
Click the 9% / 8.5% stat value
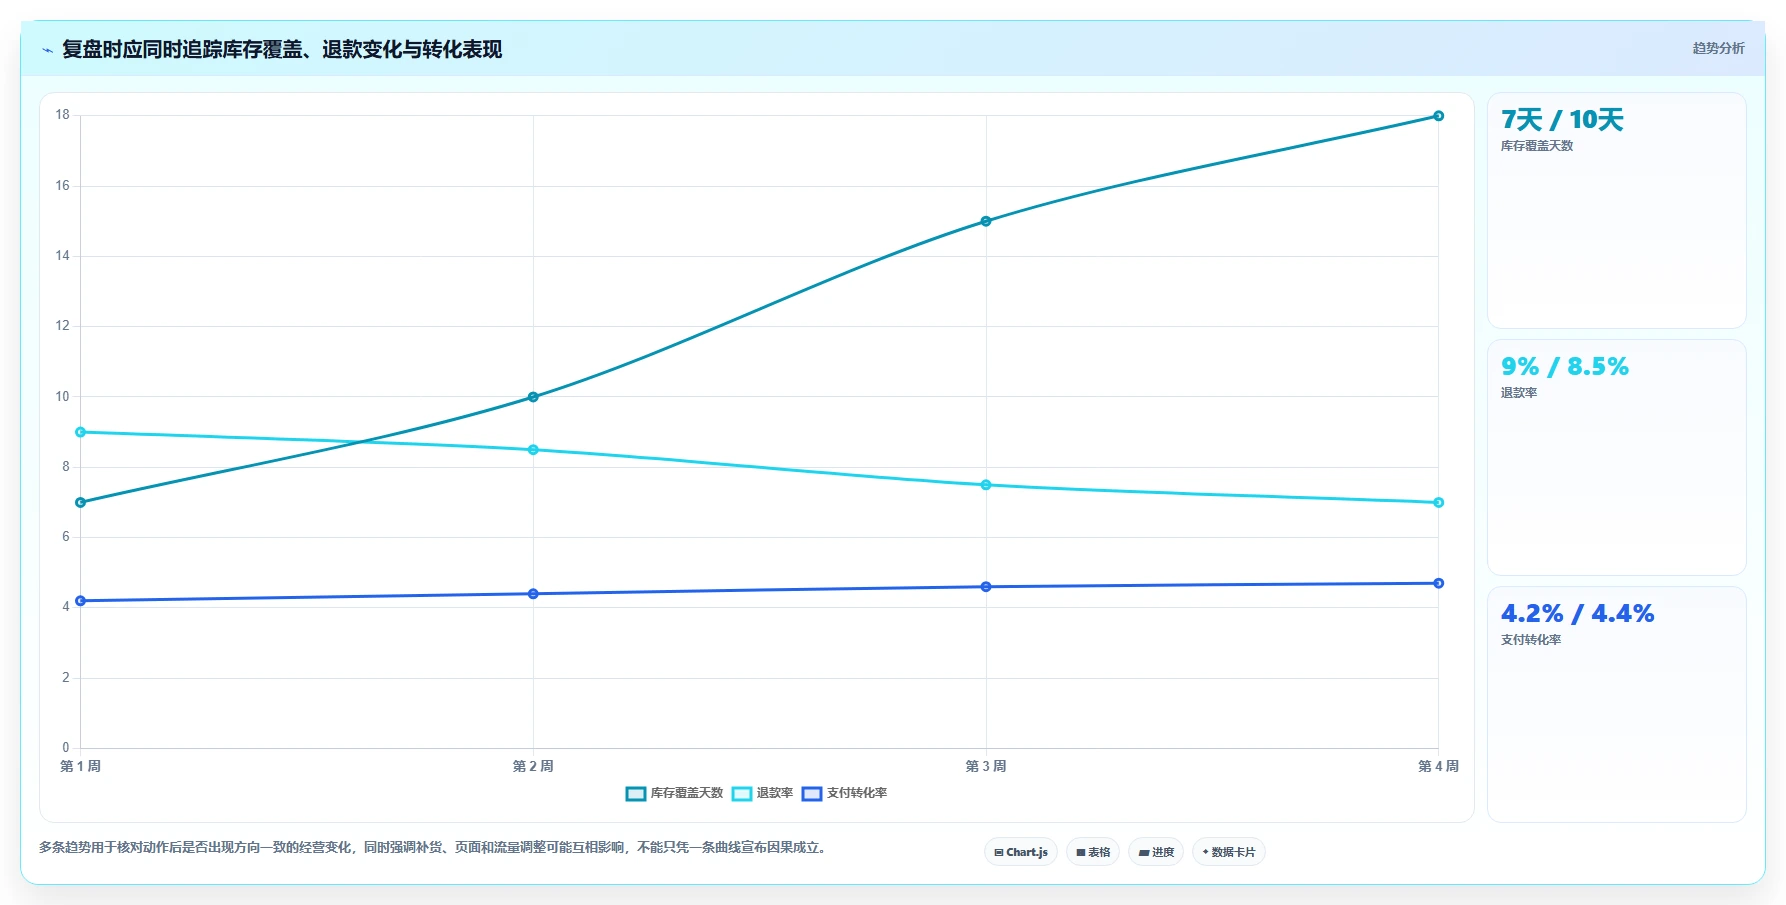point(1565,367)
